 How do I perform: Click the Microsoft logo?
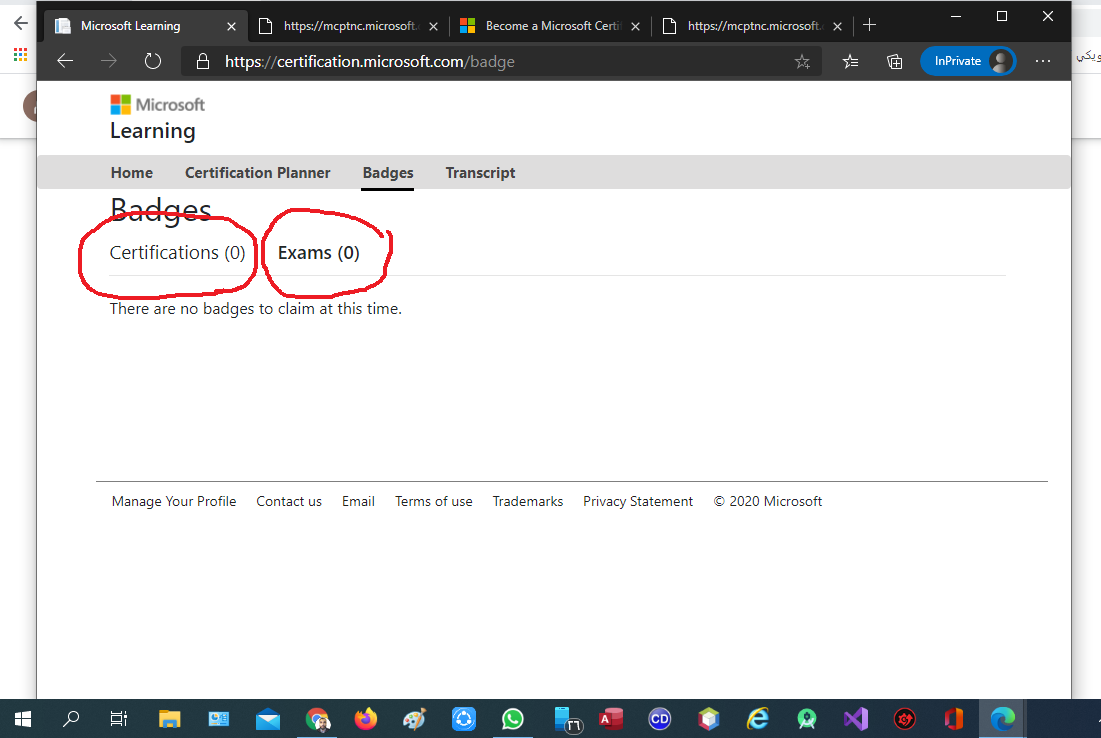pyautogui.click(x=157, y=105)
